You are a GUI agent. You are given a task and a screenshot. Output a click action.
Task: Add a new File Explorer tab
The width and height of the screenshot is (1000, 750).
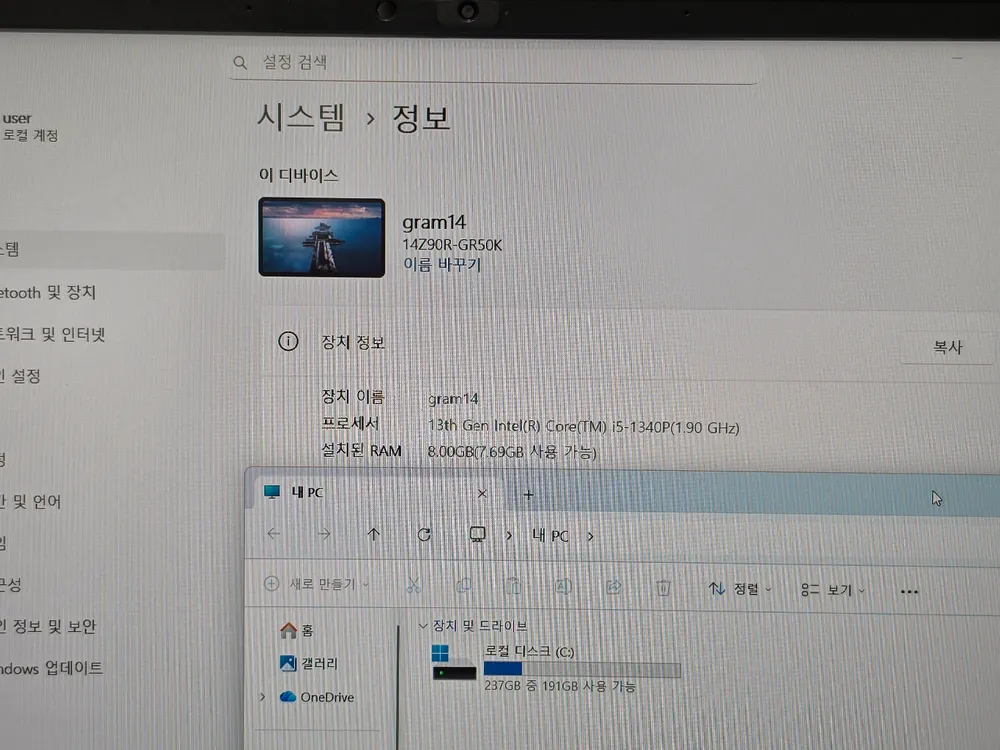click(x=528, y=495)
